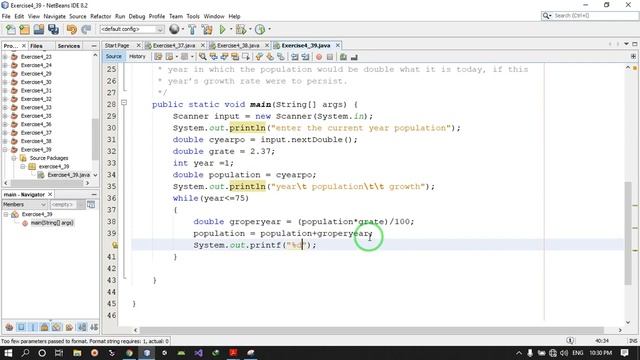Click the New Project toolbar icon

[24, 29]
